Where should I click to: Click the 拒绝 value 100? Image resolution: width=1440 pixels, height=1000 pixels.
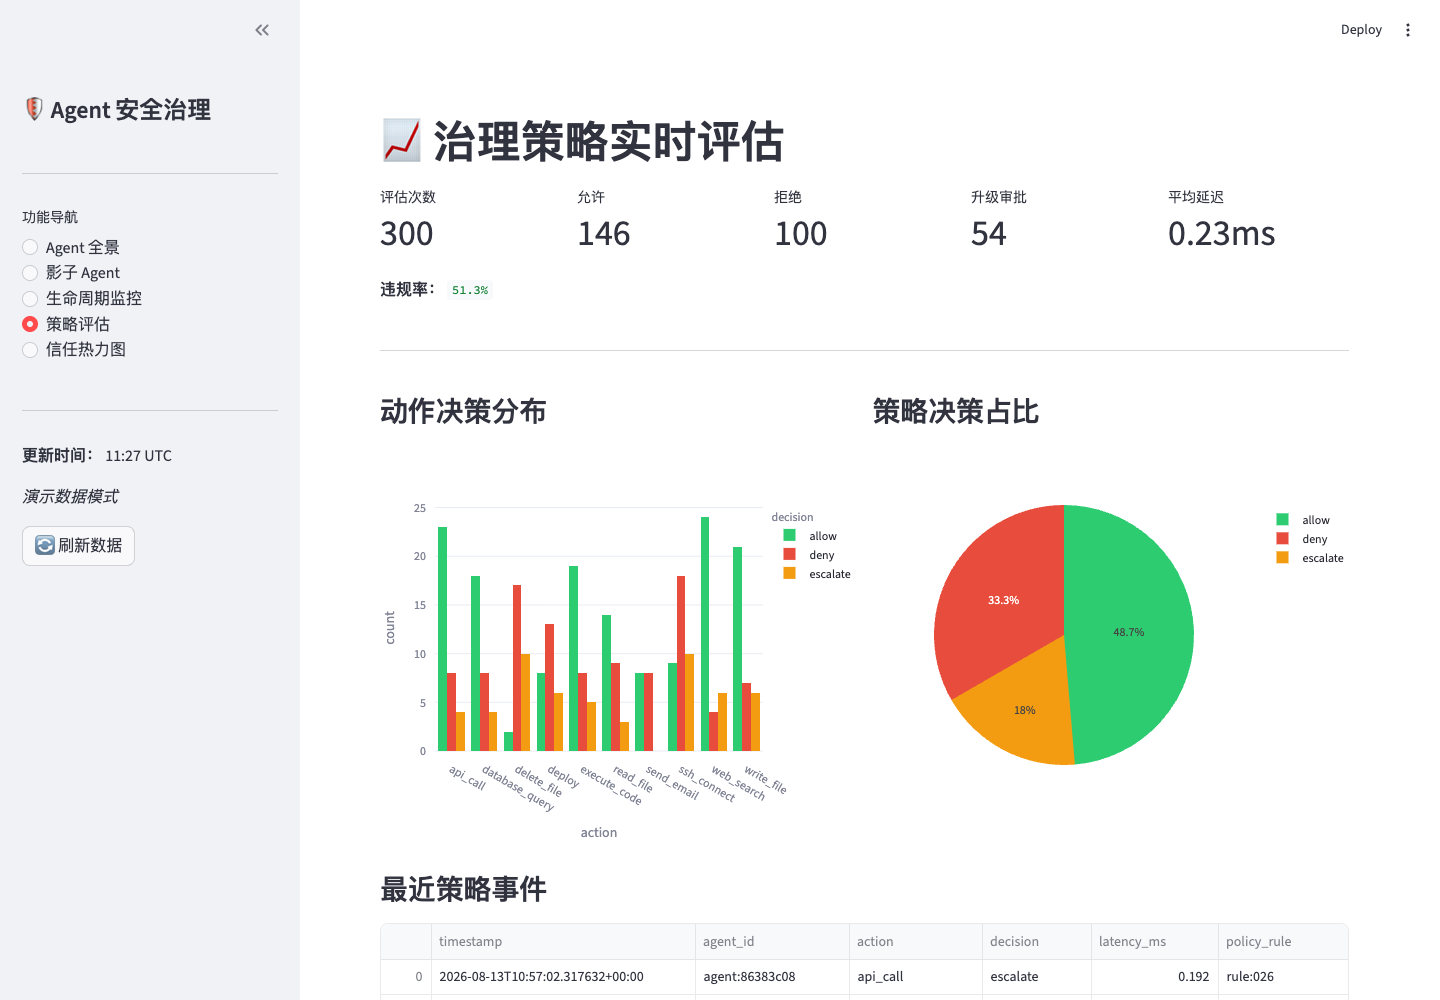(801, 234)
